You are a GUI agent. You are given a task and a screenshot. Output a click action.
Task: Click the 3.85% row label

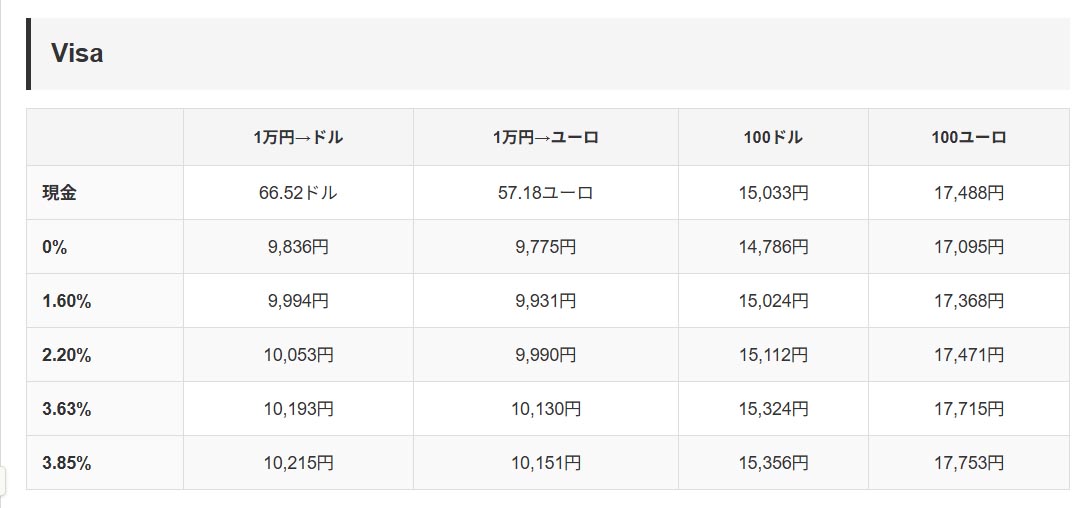click(x=66, y=463)
